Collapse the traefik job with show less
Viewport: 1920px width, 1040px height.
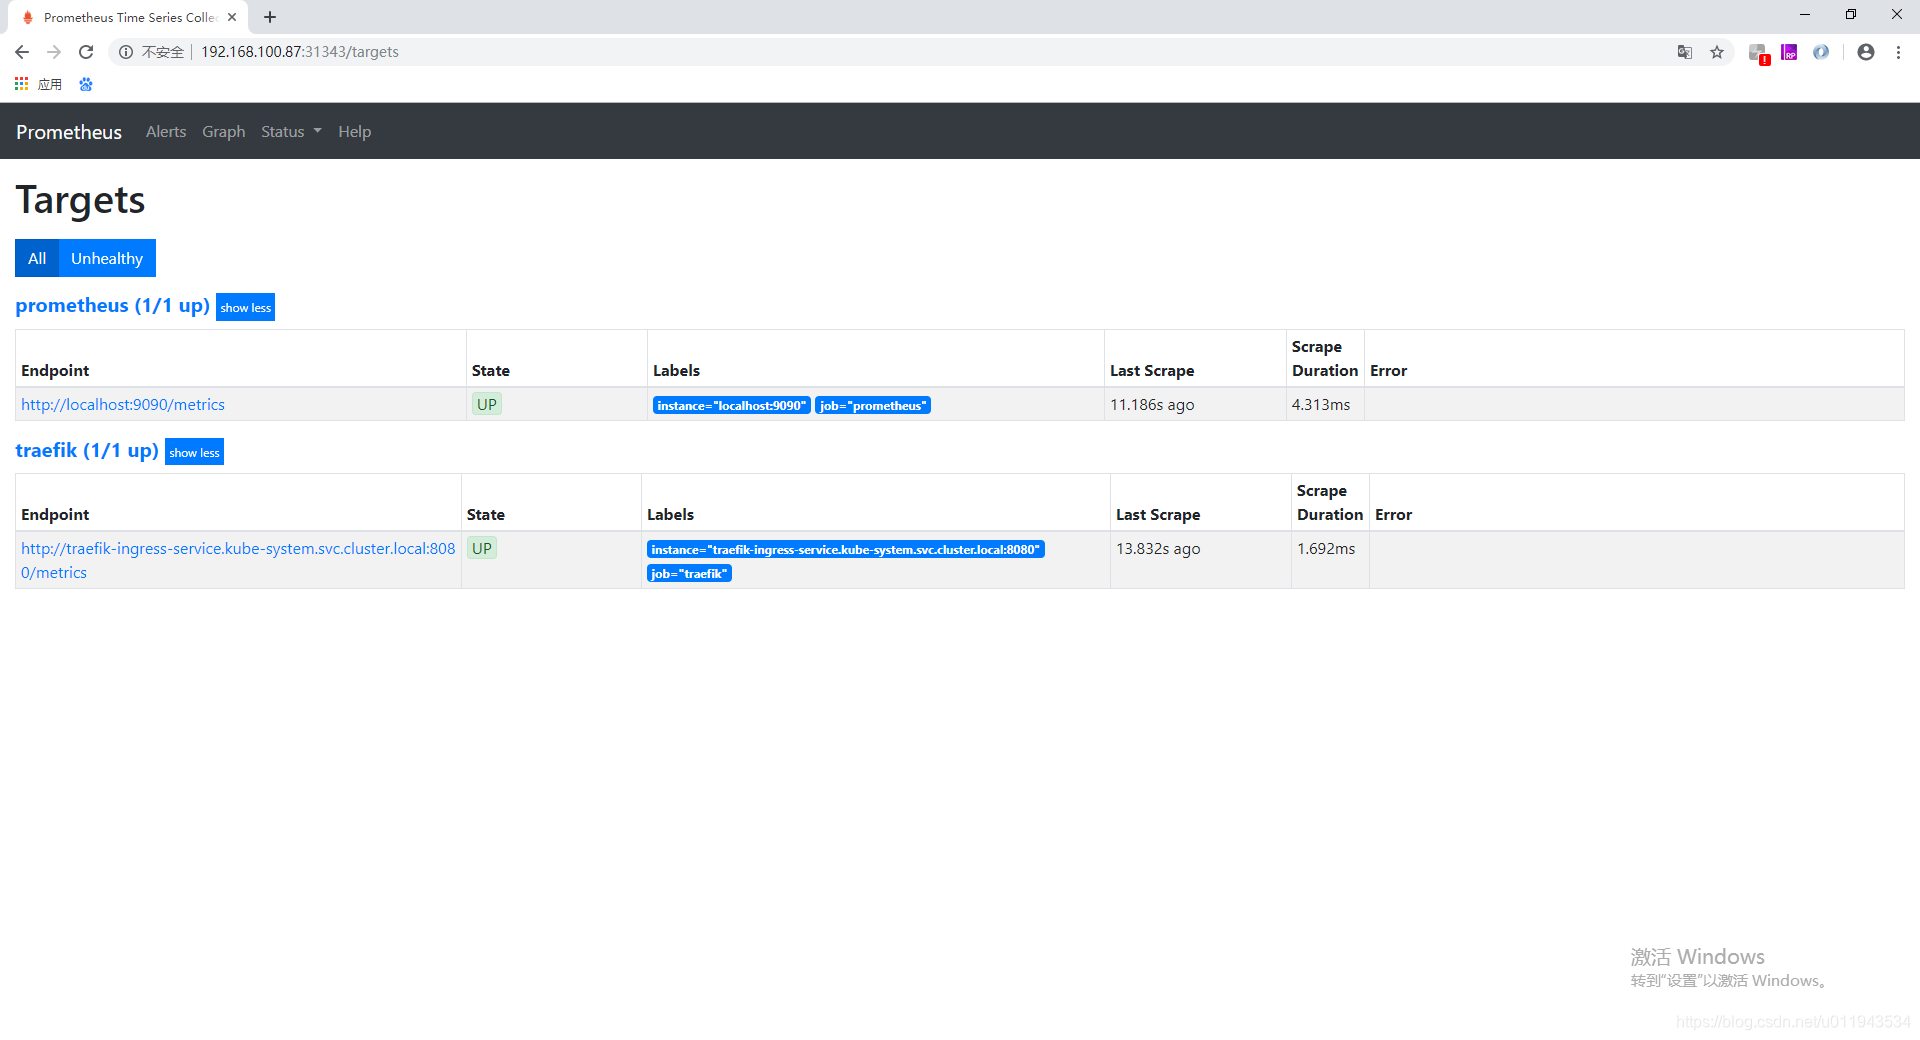point(194,452)
